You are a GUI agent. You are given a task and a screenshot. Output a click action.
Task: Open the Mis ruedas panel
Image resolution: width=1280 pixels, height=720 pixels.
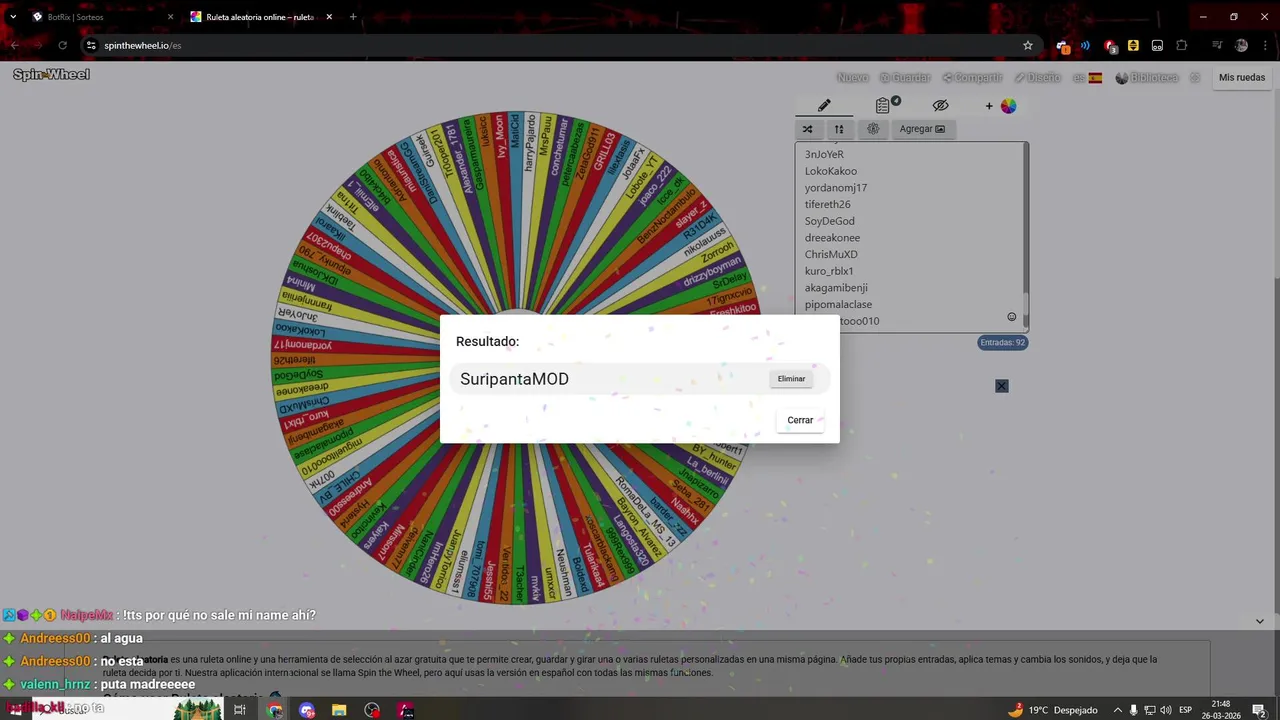pos(1242,77)
